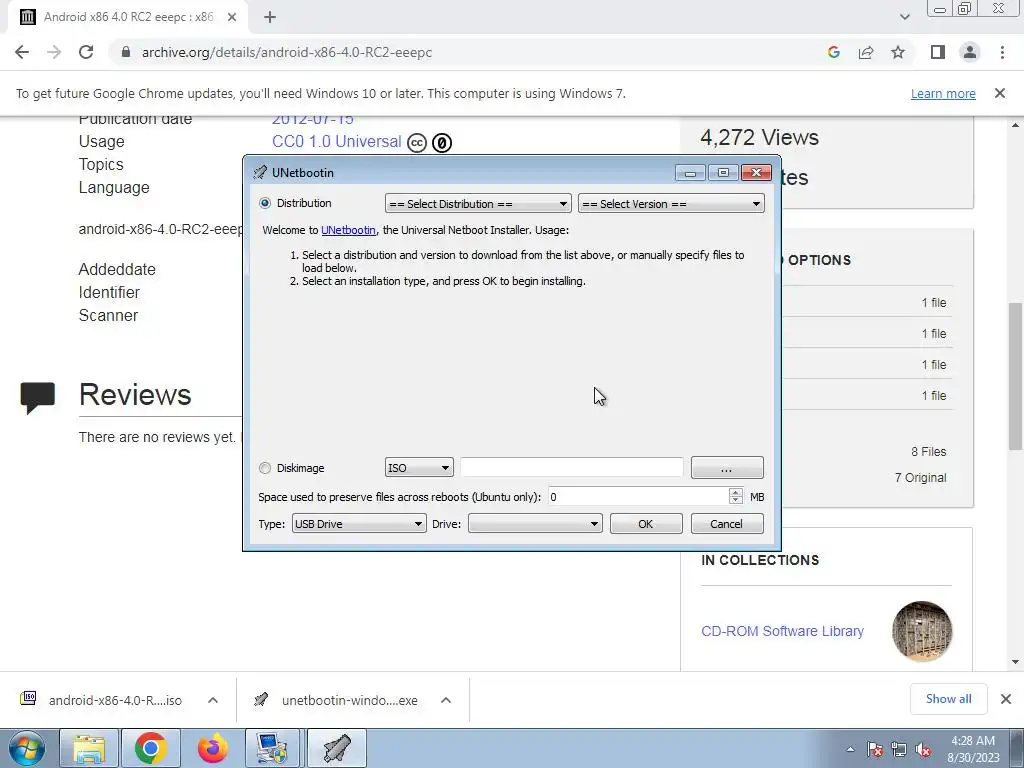
Task: Click UNetbootin taskbar icon
Action: pos(336,748)
